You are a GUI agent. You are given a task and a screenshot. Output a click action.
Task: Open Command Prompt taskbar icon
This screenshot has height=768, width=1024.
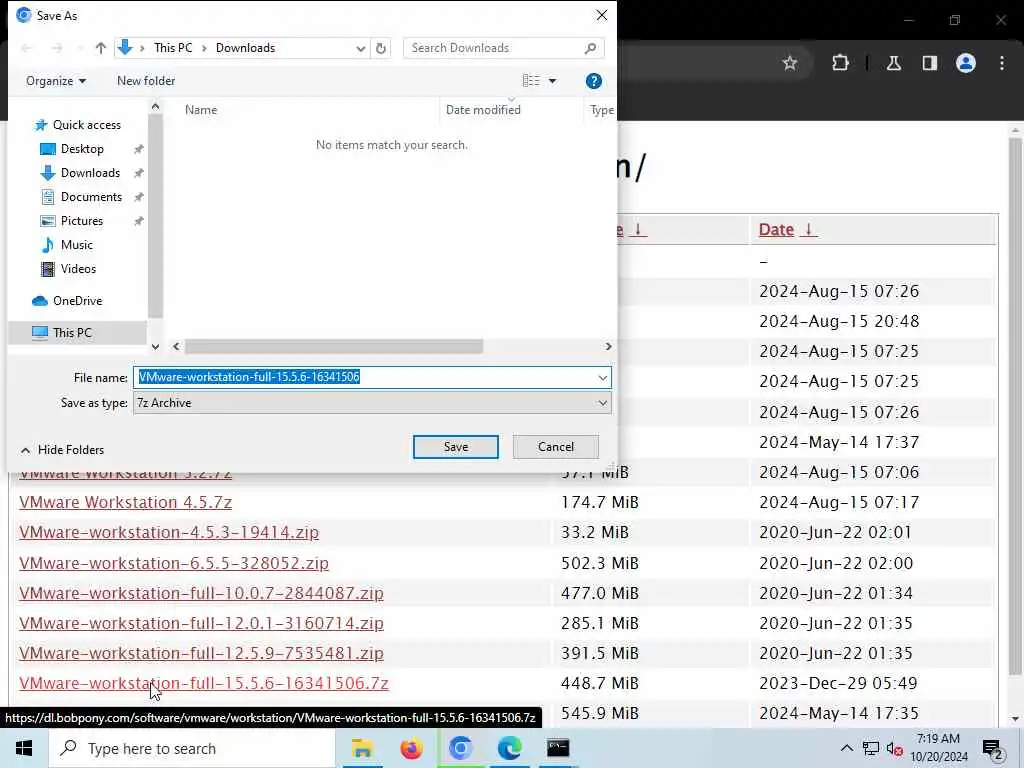coord(558,748)
